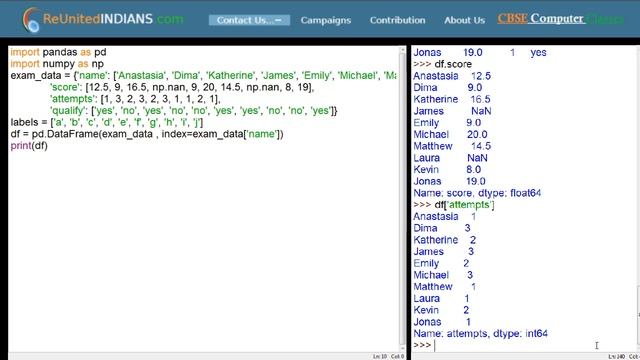Click the 'Michael 20.0' output row

tap(450, 134)
